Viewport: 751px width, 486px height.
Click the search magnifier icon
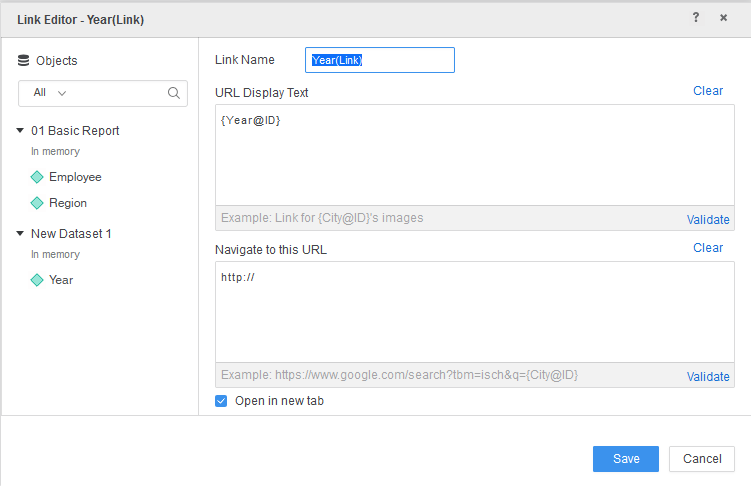[x=174, y=93]
